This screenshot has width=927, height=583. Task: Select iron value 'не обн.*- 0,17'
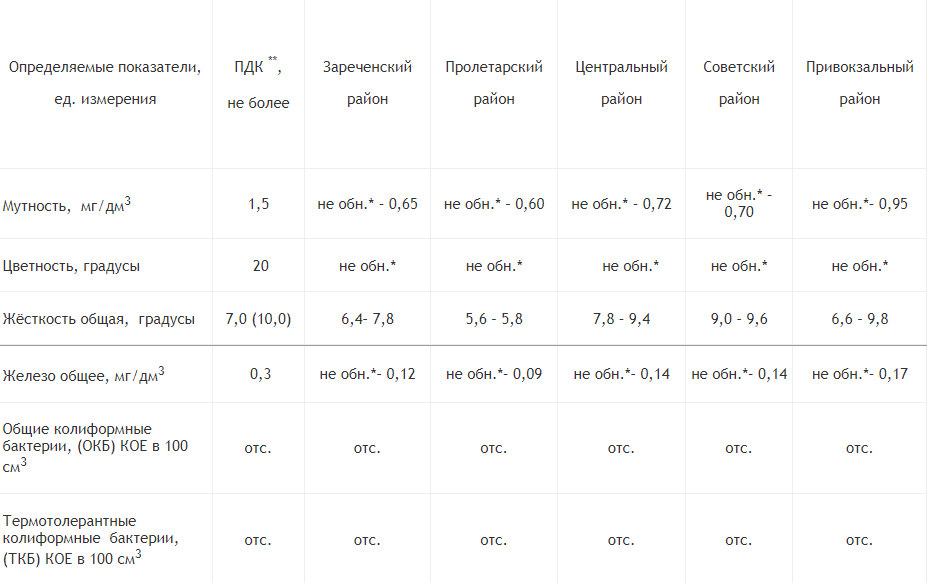[860, 374]
